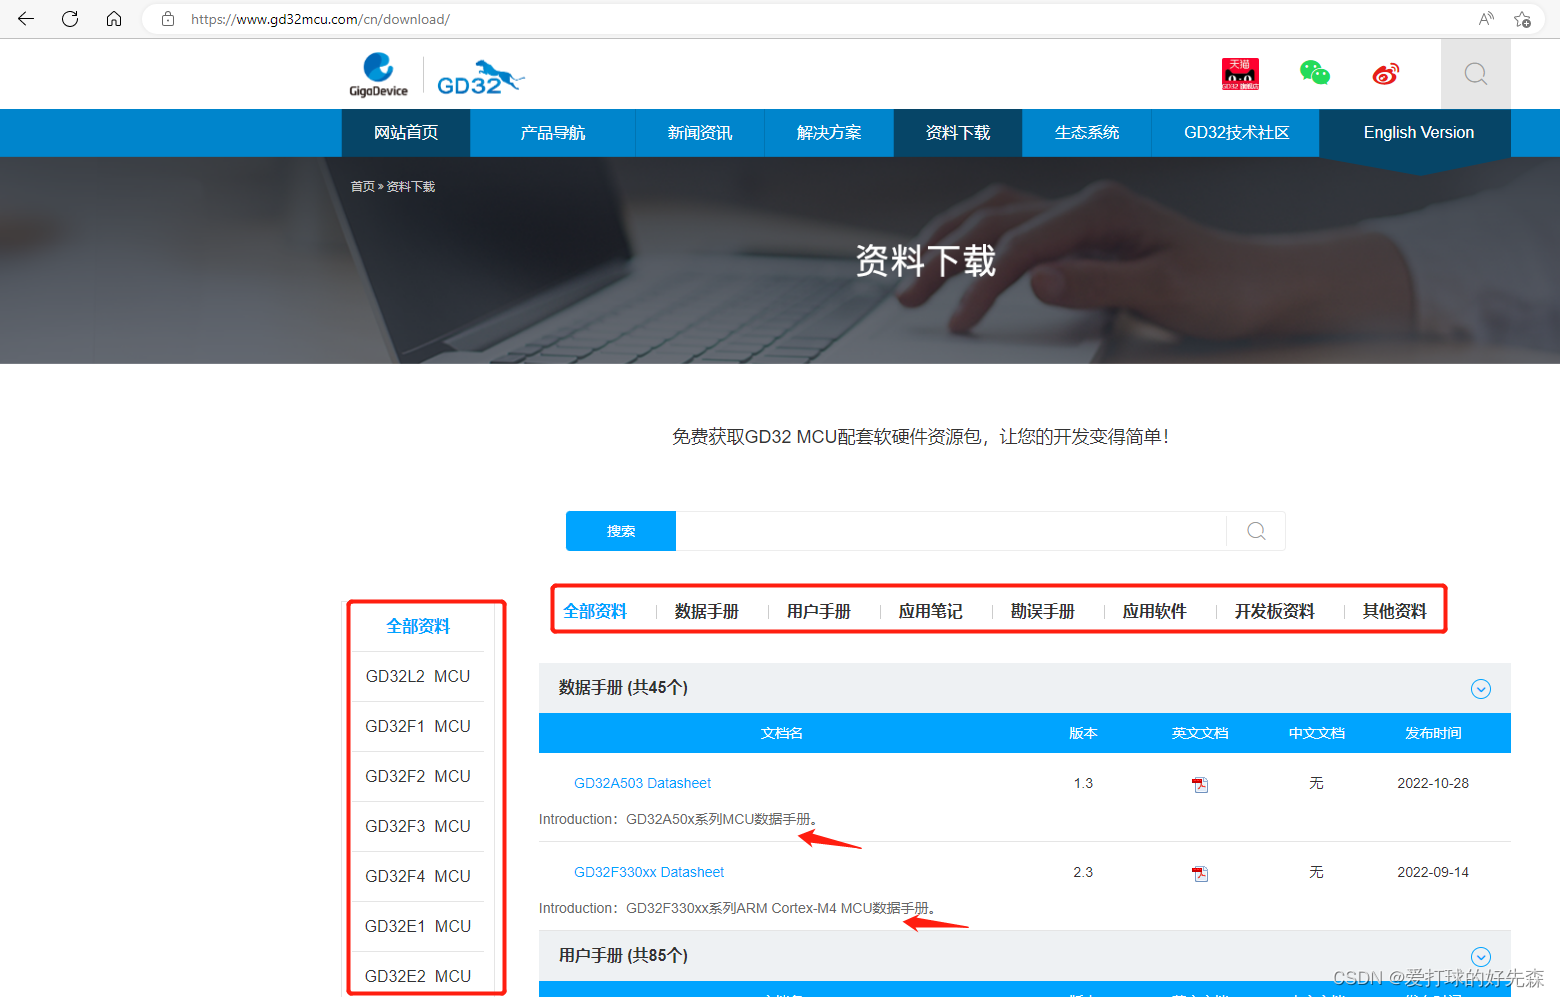Select the 全部资料 filter tab
Screen dimensions: 1560x997
coord(595,611)
